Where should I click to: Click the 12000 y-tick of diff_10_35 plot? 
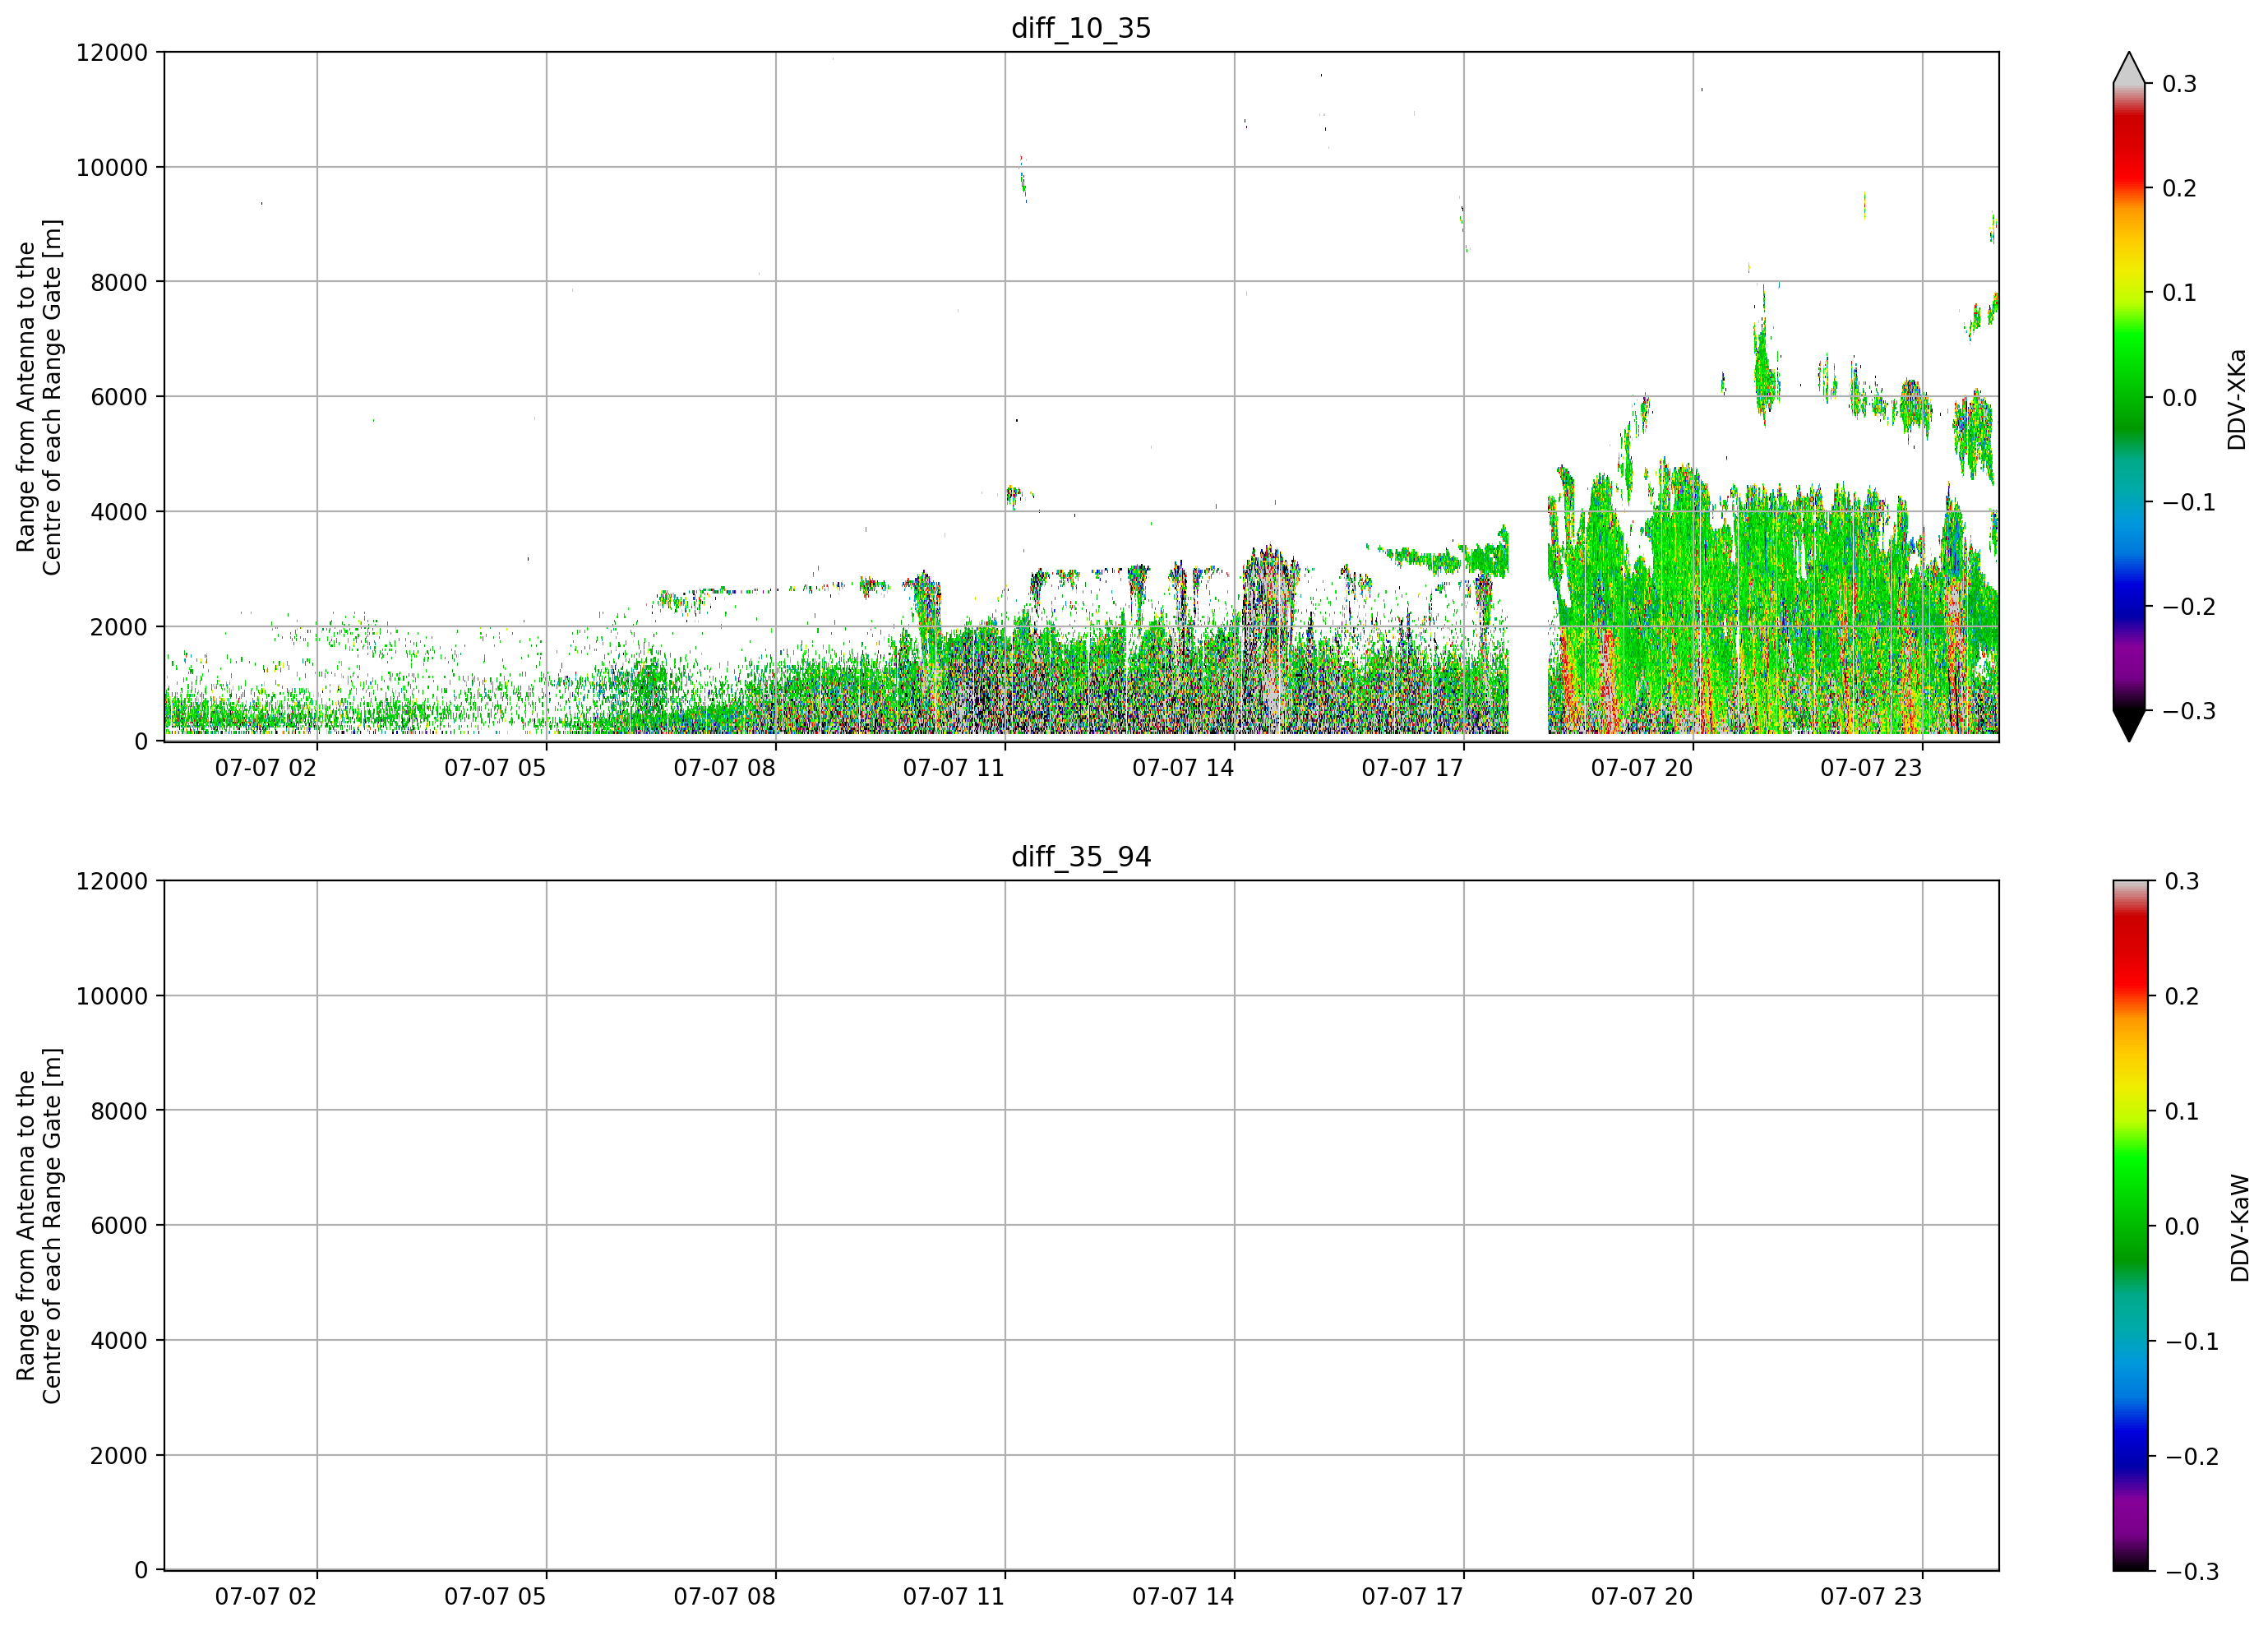click(x=112, y=53)
